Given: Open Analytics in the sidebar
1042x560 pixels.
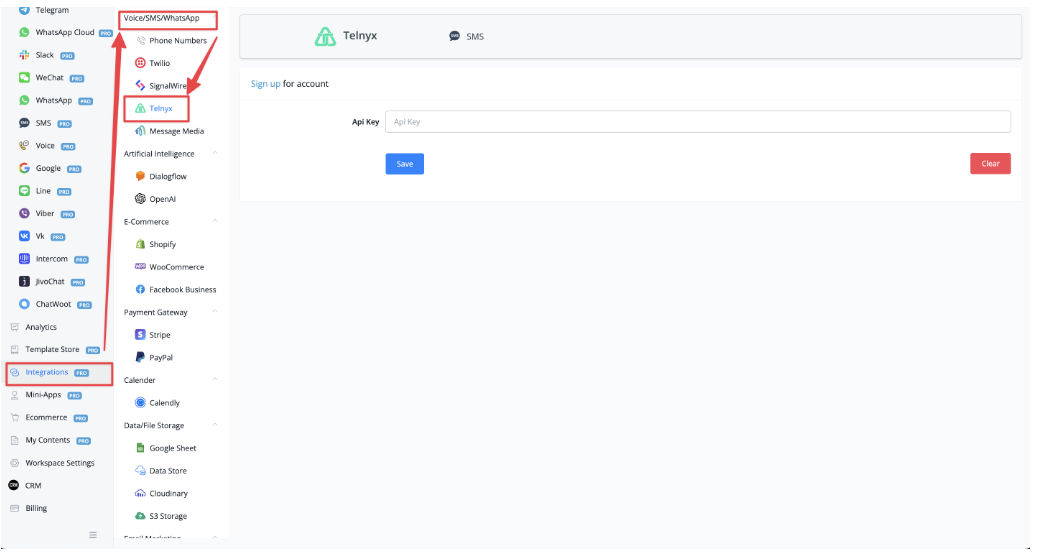Looking at the screenshot, I should click(x=41, y=327).
